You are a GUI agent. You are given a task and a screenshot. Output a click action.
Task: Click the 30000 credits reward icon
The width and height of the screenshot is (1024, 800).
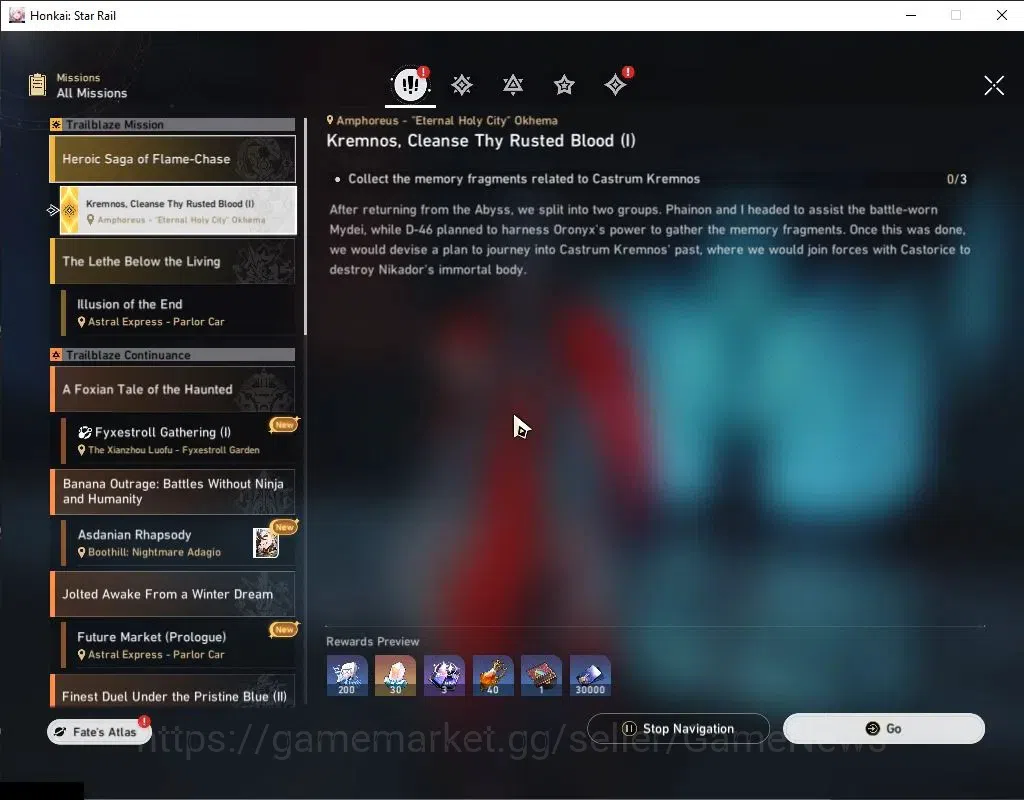pyautogui.click(x=590, y=676)
